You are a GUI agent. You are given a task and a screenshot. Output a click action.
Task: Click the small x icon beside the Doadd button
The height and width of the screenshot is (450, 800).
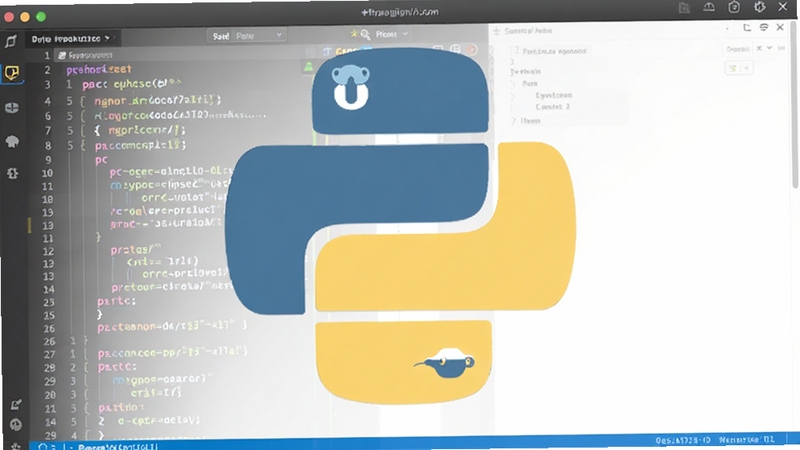click(759, 48)
